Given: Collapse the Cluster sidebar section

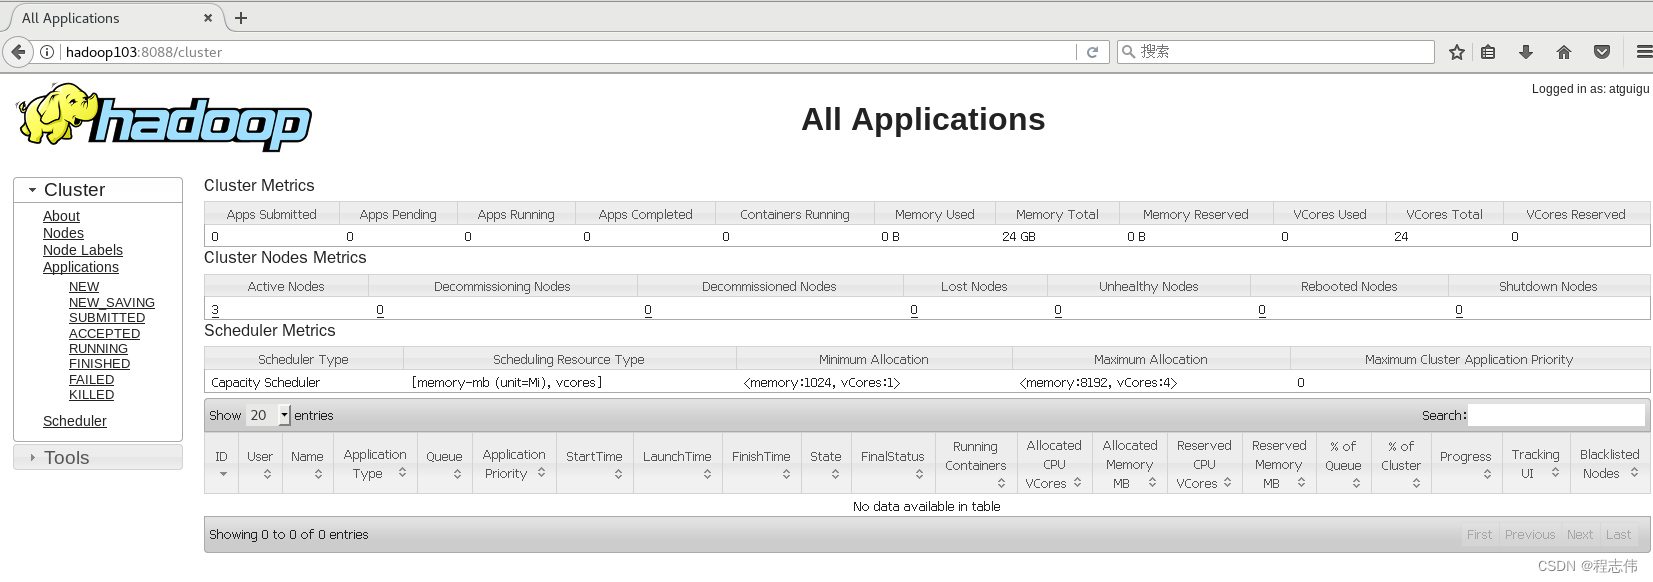Looking at the screenshot, I should pyautogui.click(x=98, y=190).
